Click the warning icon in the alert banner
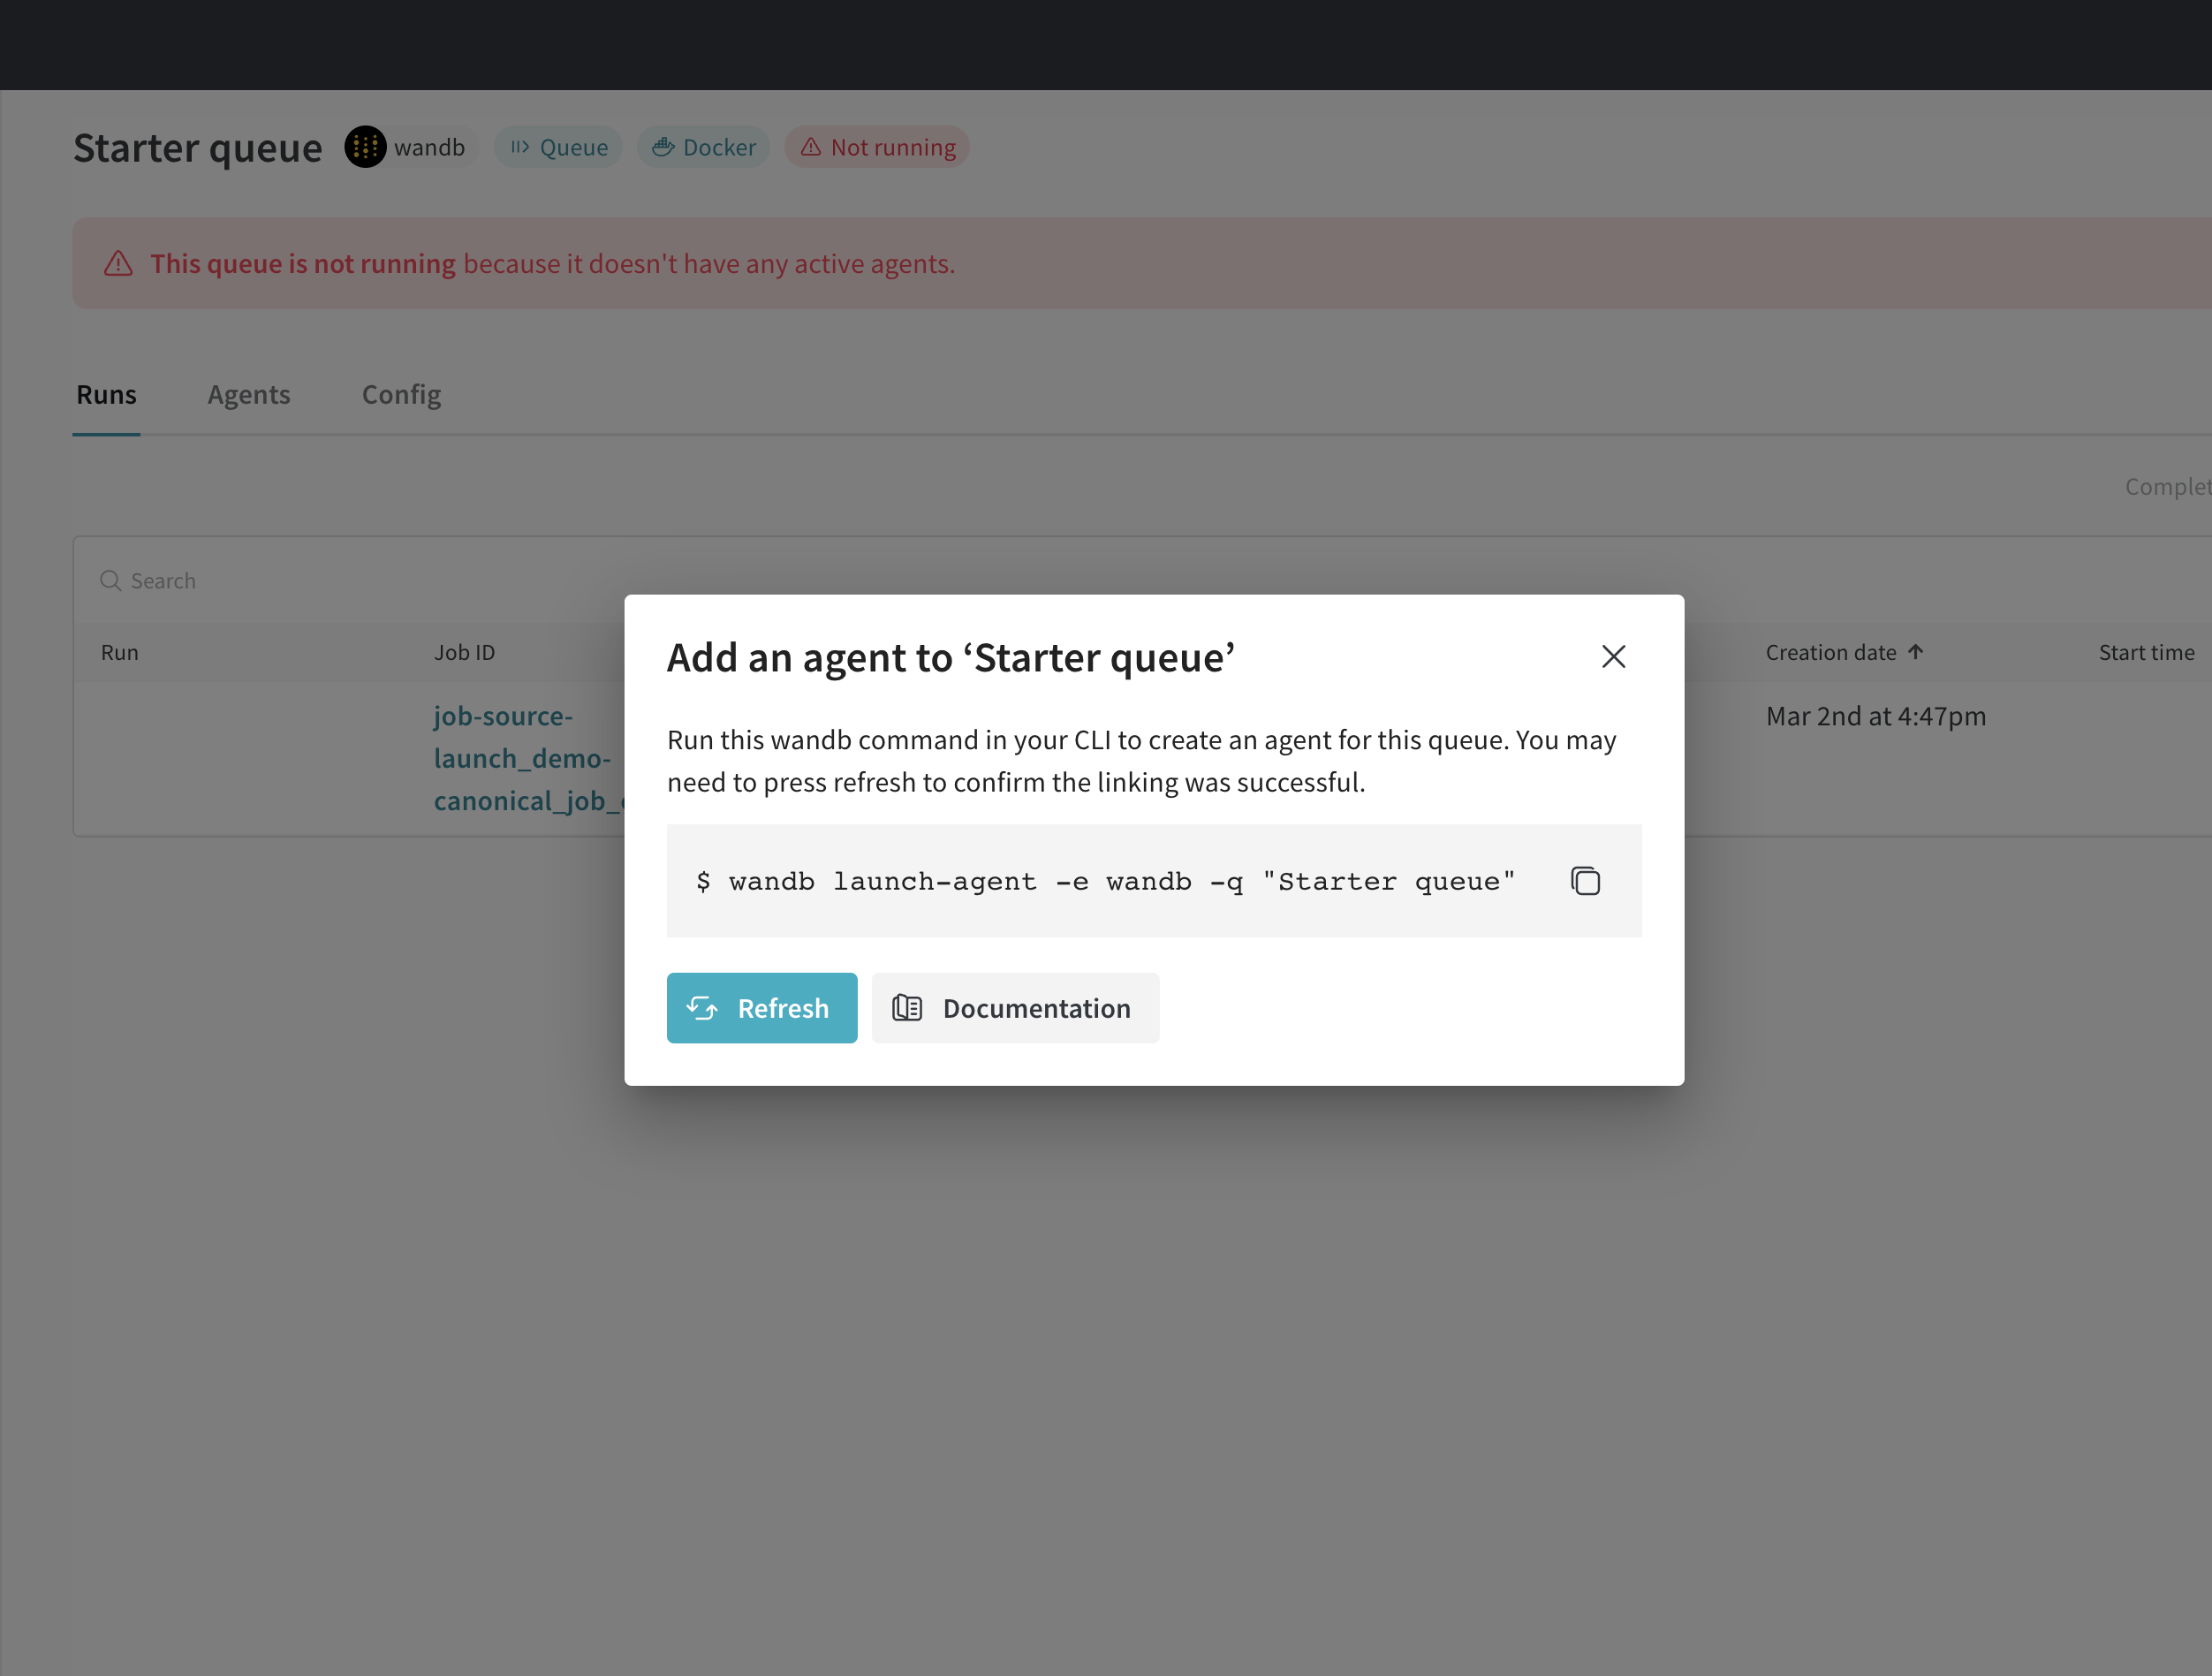The image size is (2212, 1676). [118, 264]
